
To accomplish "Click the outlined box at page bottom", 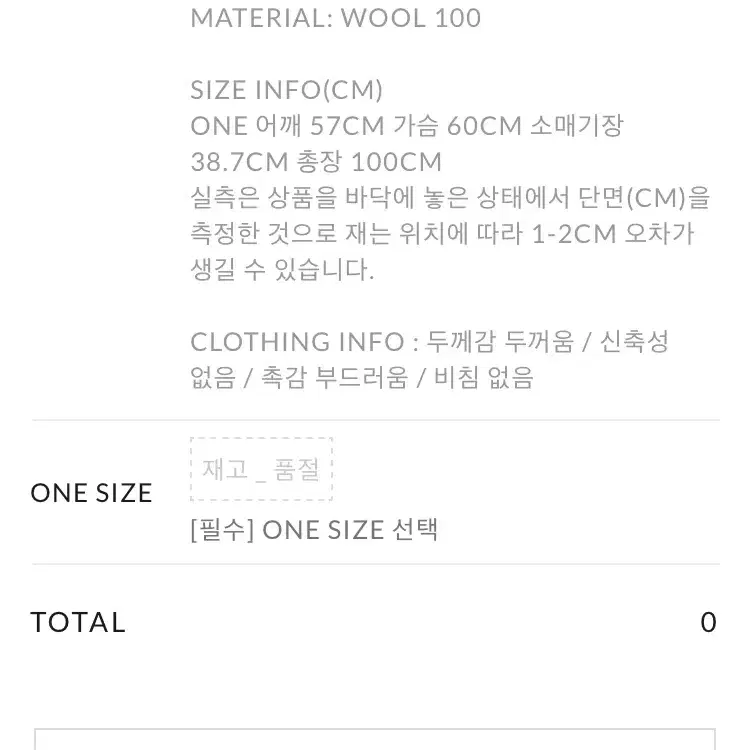I will (x=375, y=739).
